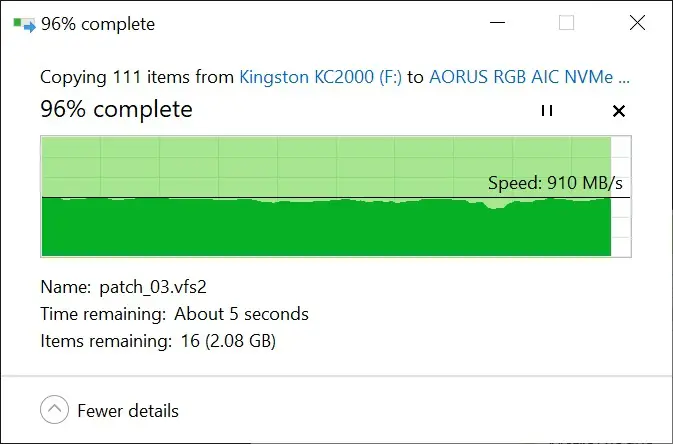Viewport: 673px width, 444px height.
Task: Open the AORUS RGB AIC NVMe destination link
Action: [x=529, y=77]
